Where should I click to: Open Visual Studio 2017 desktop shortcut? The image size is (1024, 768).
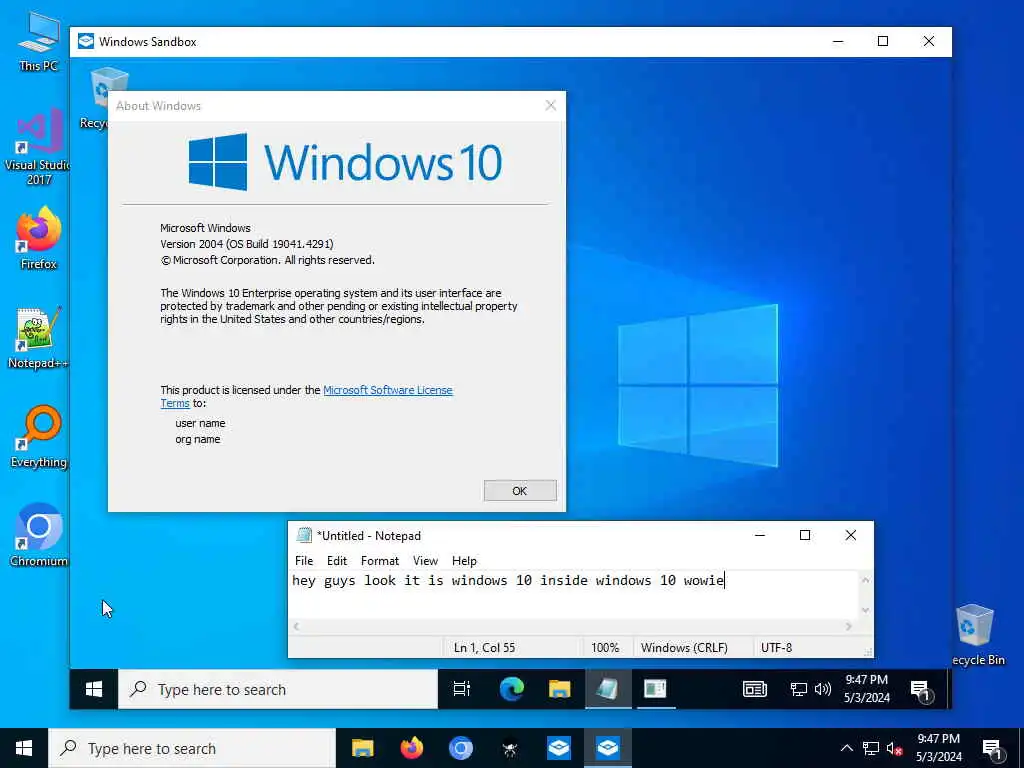click(39, 147)
